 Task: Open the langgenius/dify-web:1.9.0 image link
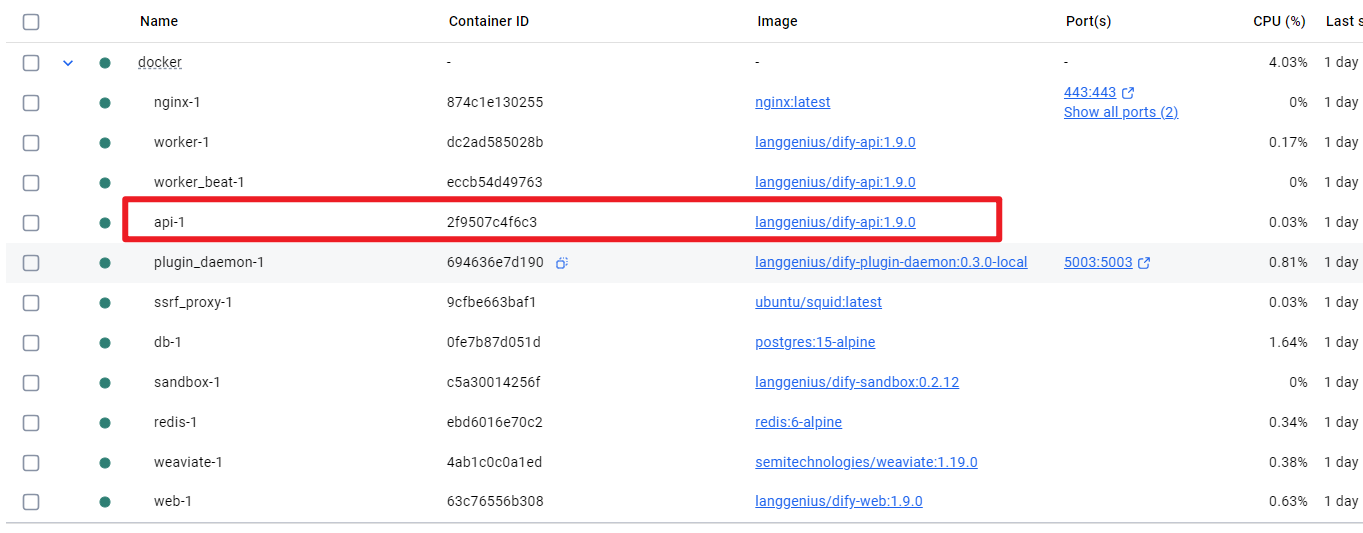pos(838,501)
